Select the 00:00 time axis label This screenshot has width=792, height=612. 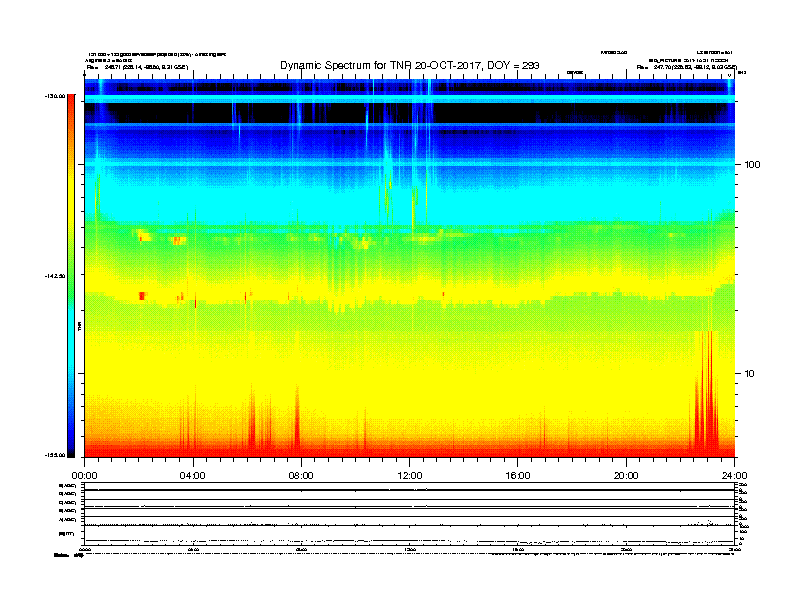coord(84,476)
